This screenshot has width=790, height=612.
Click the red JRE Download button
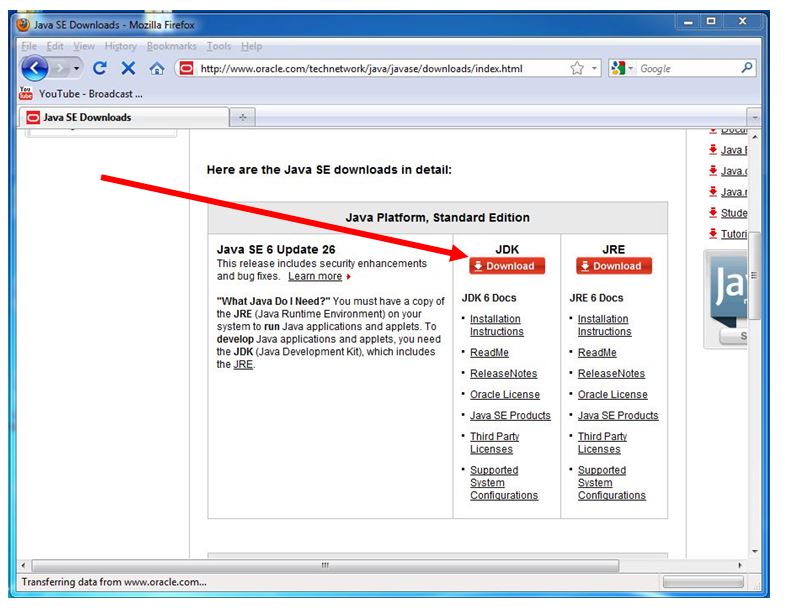point(614,266)
